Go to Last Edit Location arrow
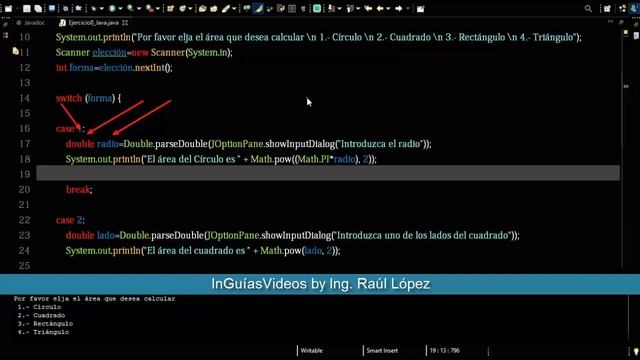This screenshot has height=360, width=640. 368,8
